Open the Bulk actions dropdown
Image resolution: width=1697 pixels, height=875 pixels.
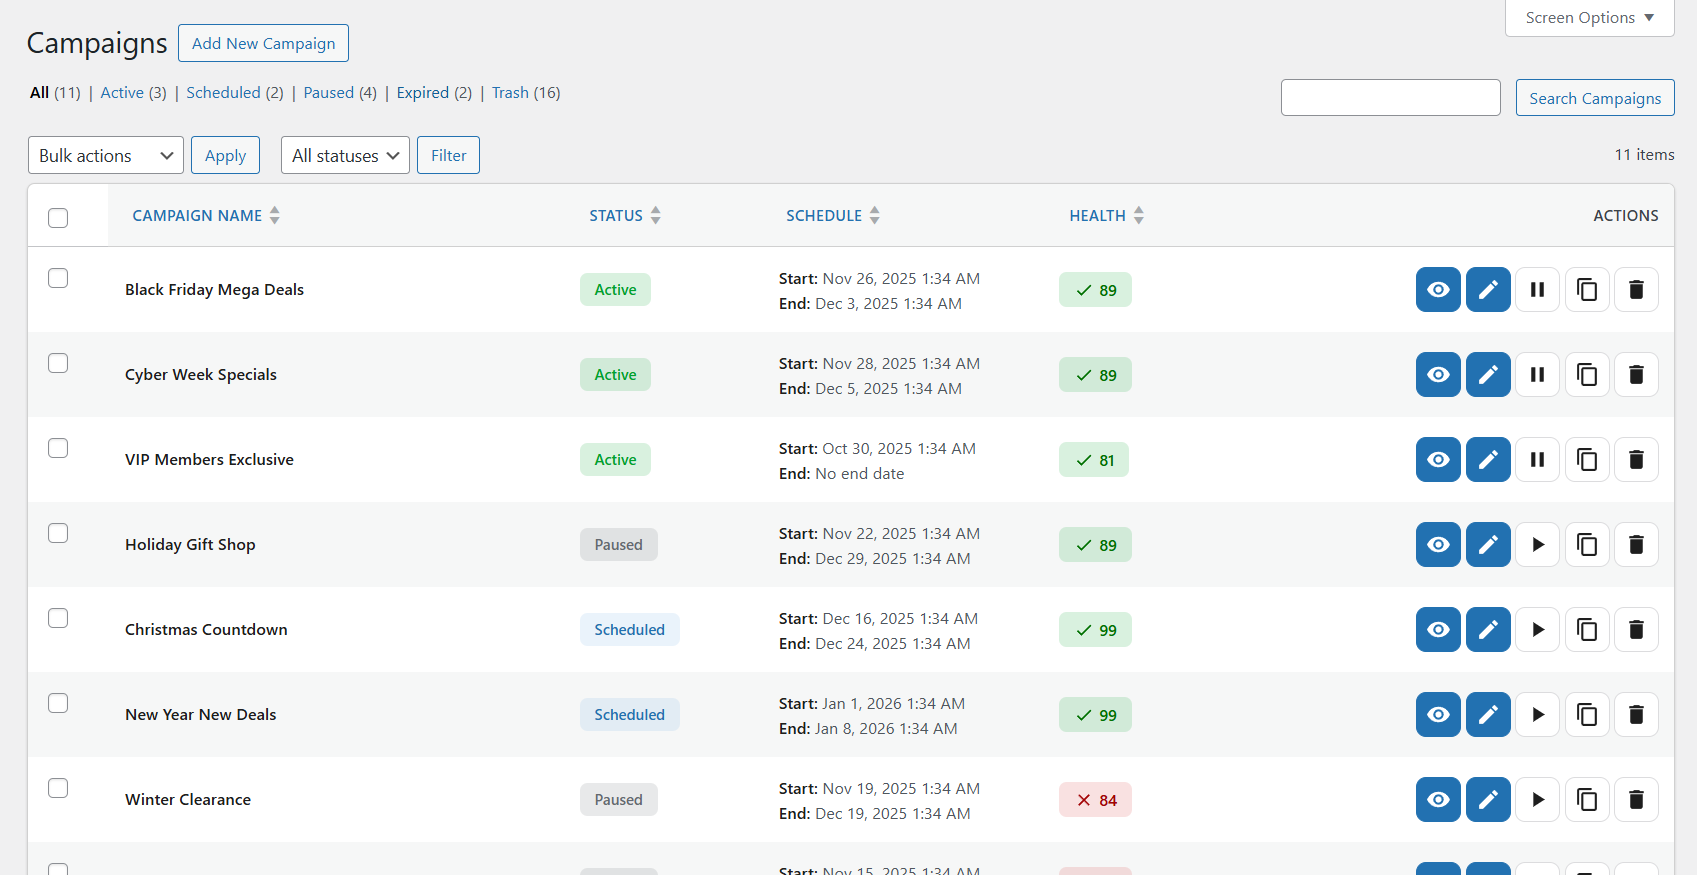click(x=106, y=155)
